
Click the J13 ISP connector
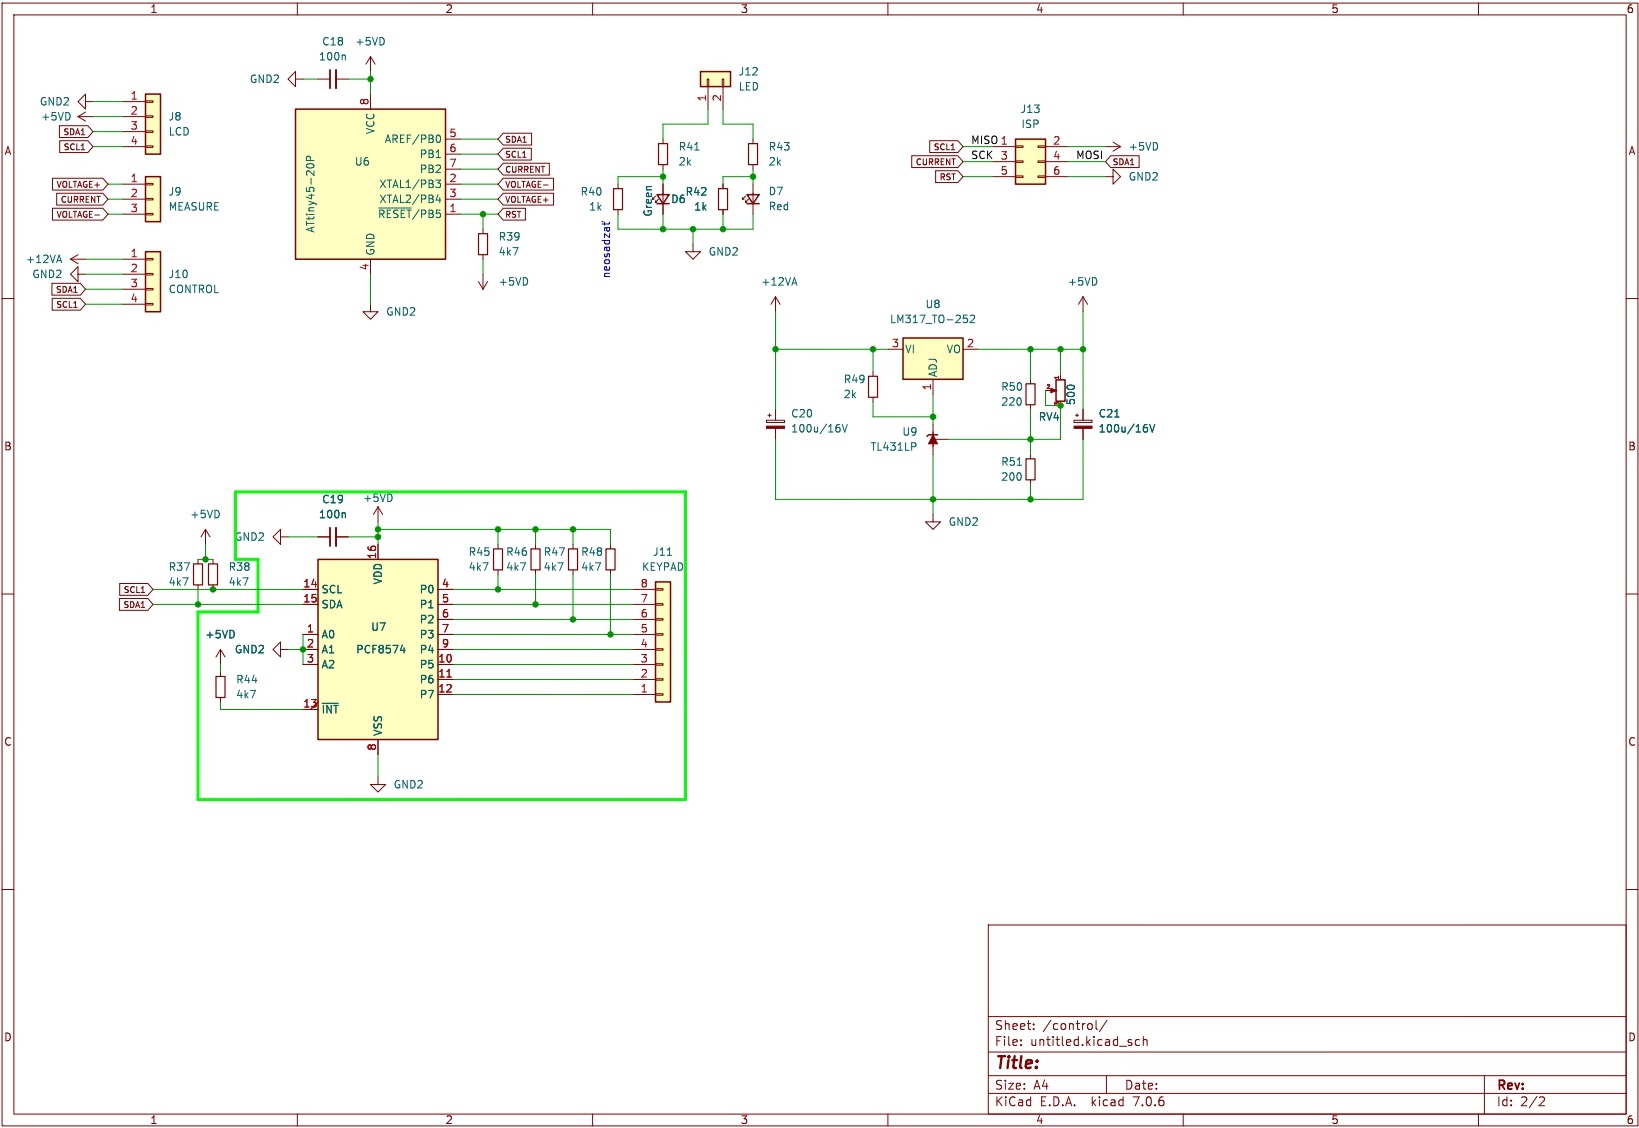tap(1030, 161)
